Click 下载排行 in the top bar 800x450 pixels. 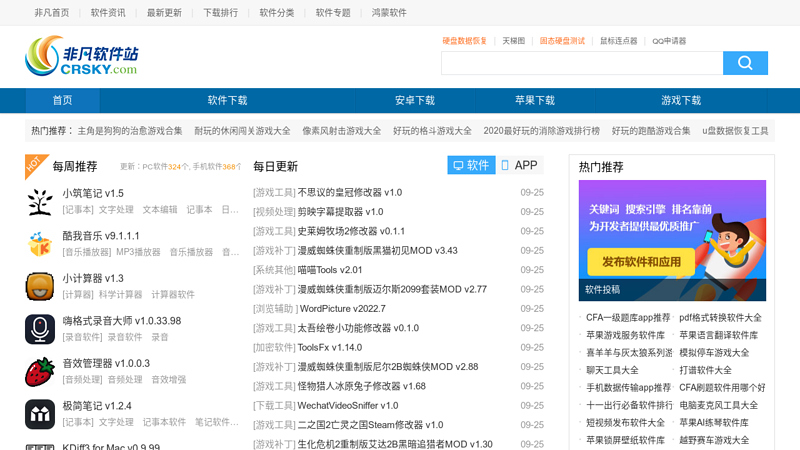tap(220, 13)
